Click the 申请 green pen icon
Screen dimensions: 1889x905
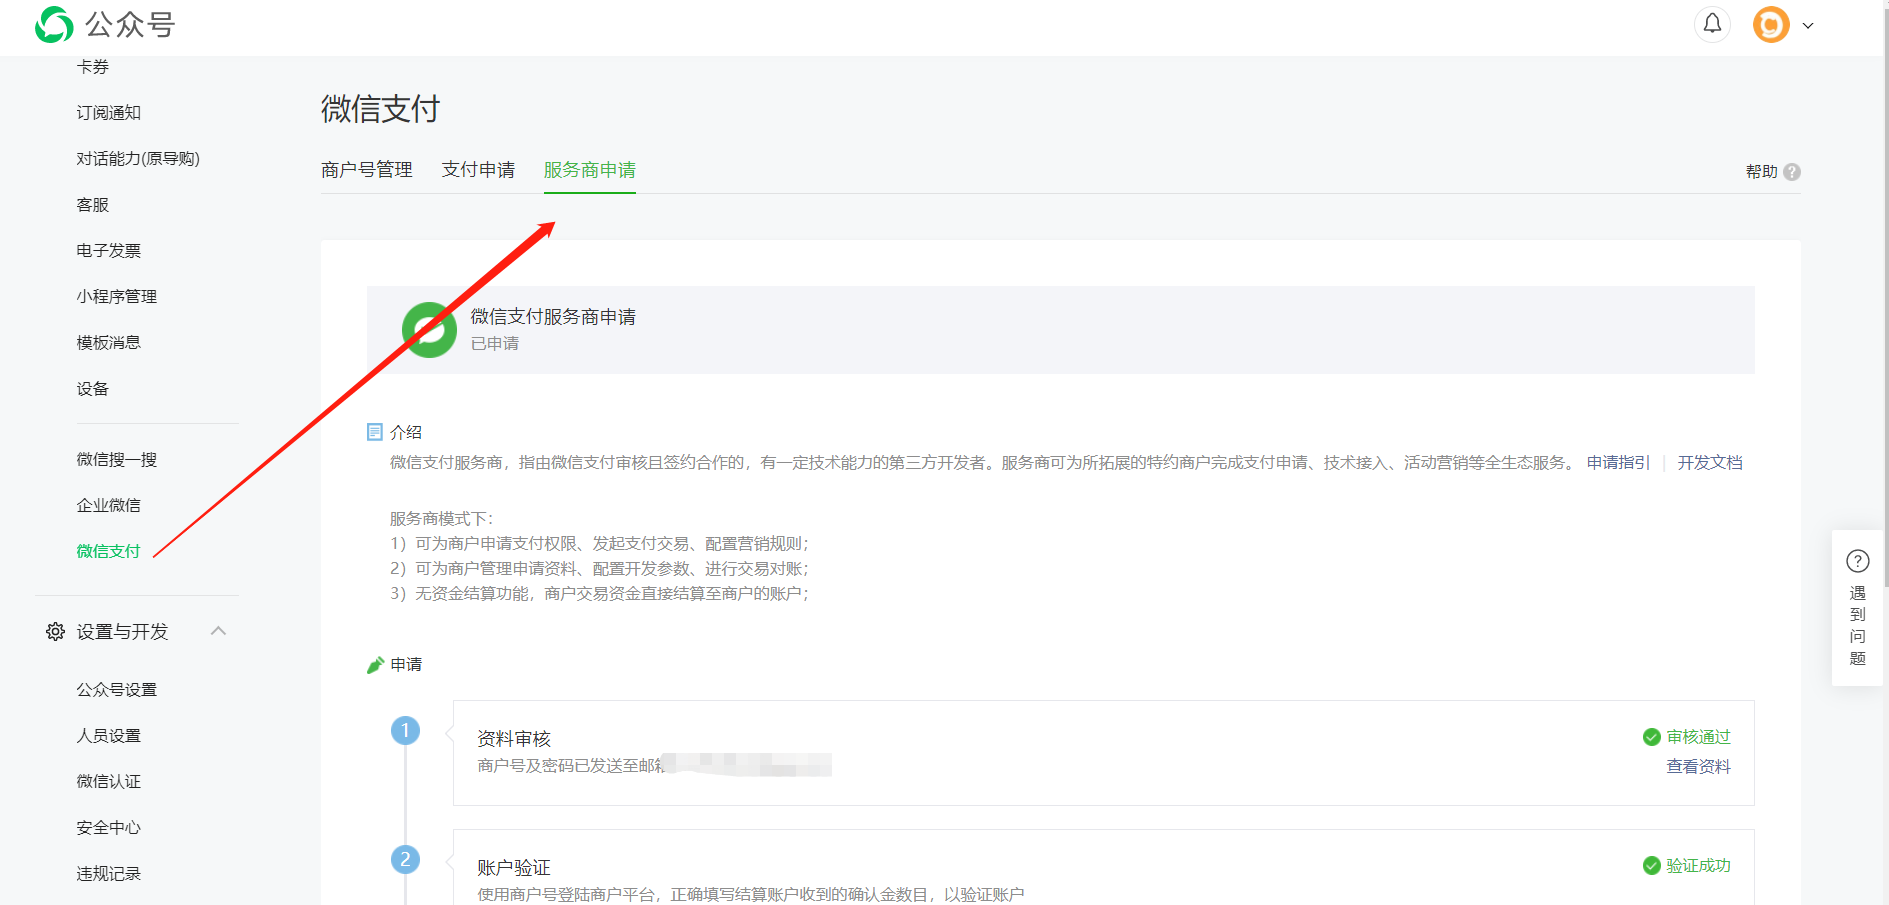coord(376,665)
